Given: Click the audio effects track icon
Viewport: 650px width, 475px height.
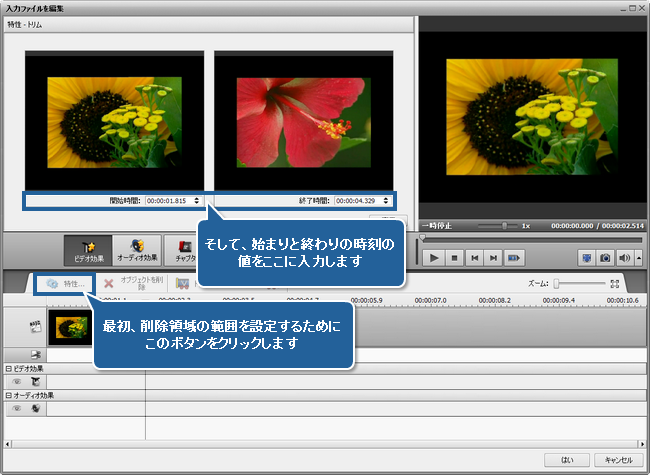Looking at the screenshot, I should (x=36, y=408).
